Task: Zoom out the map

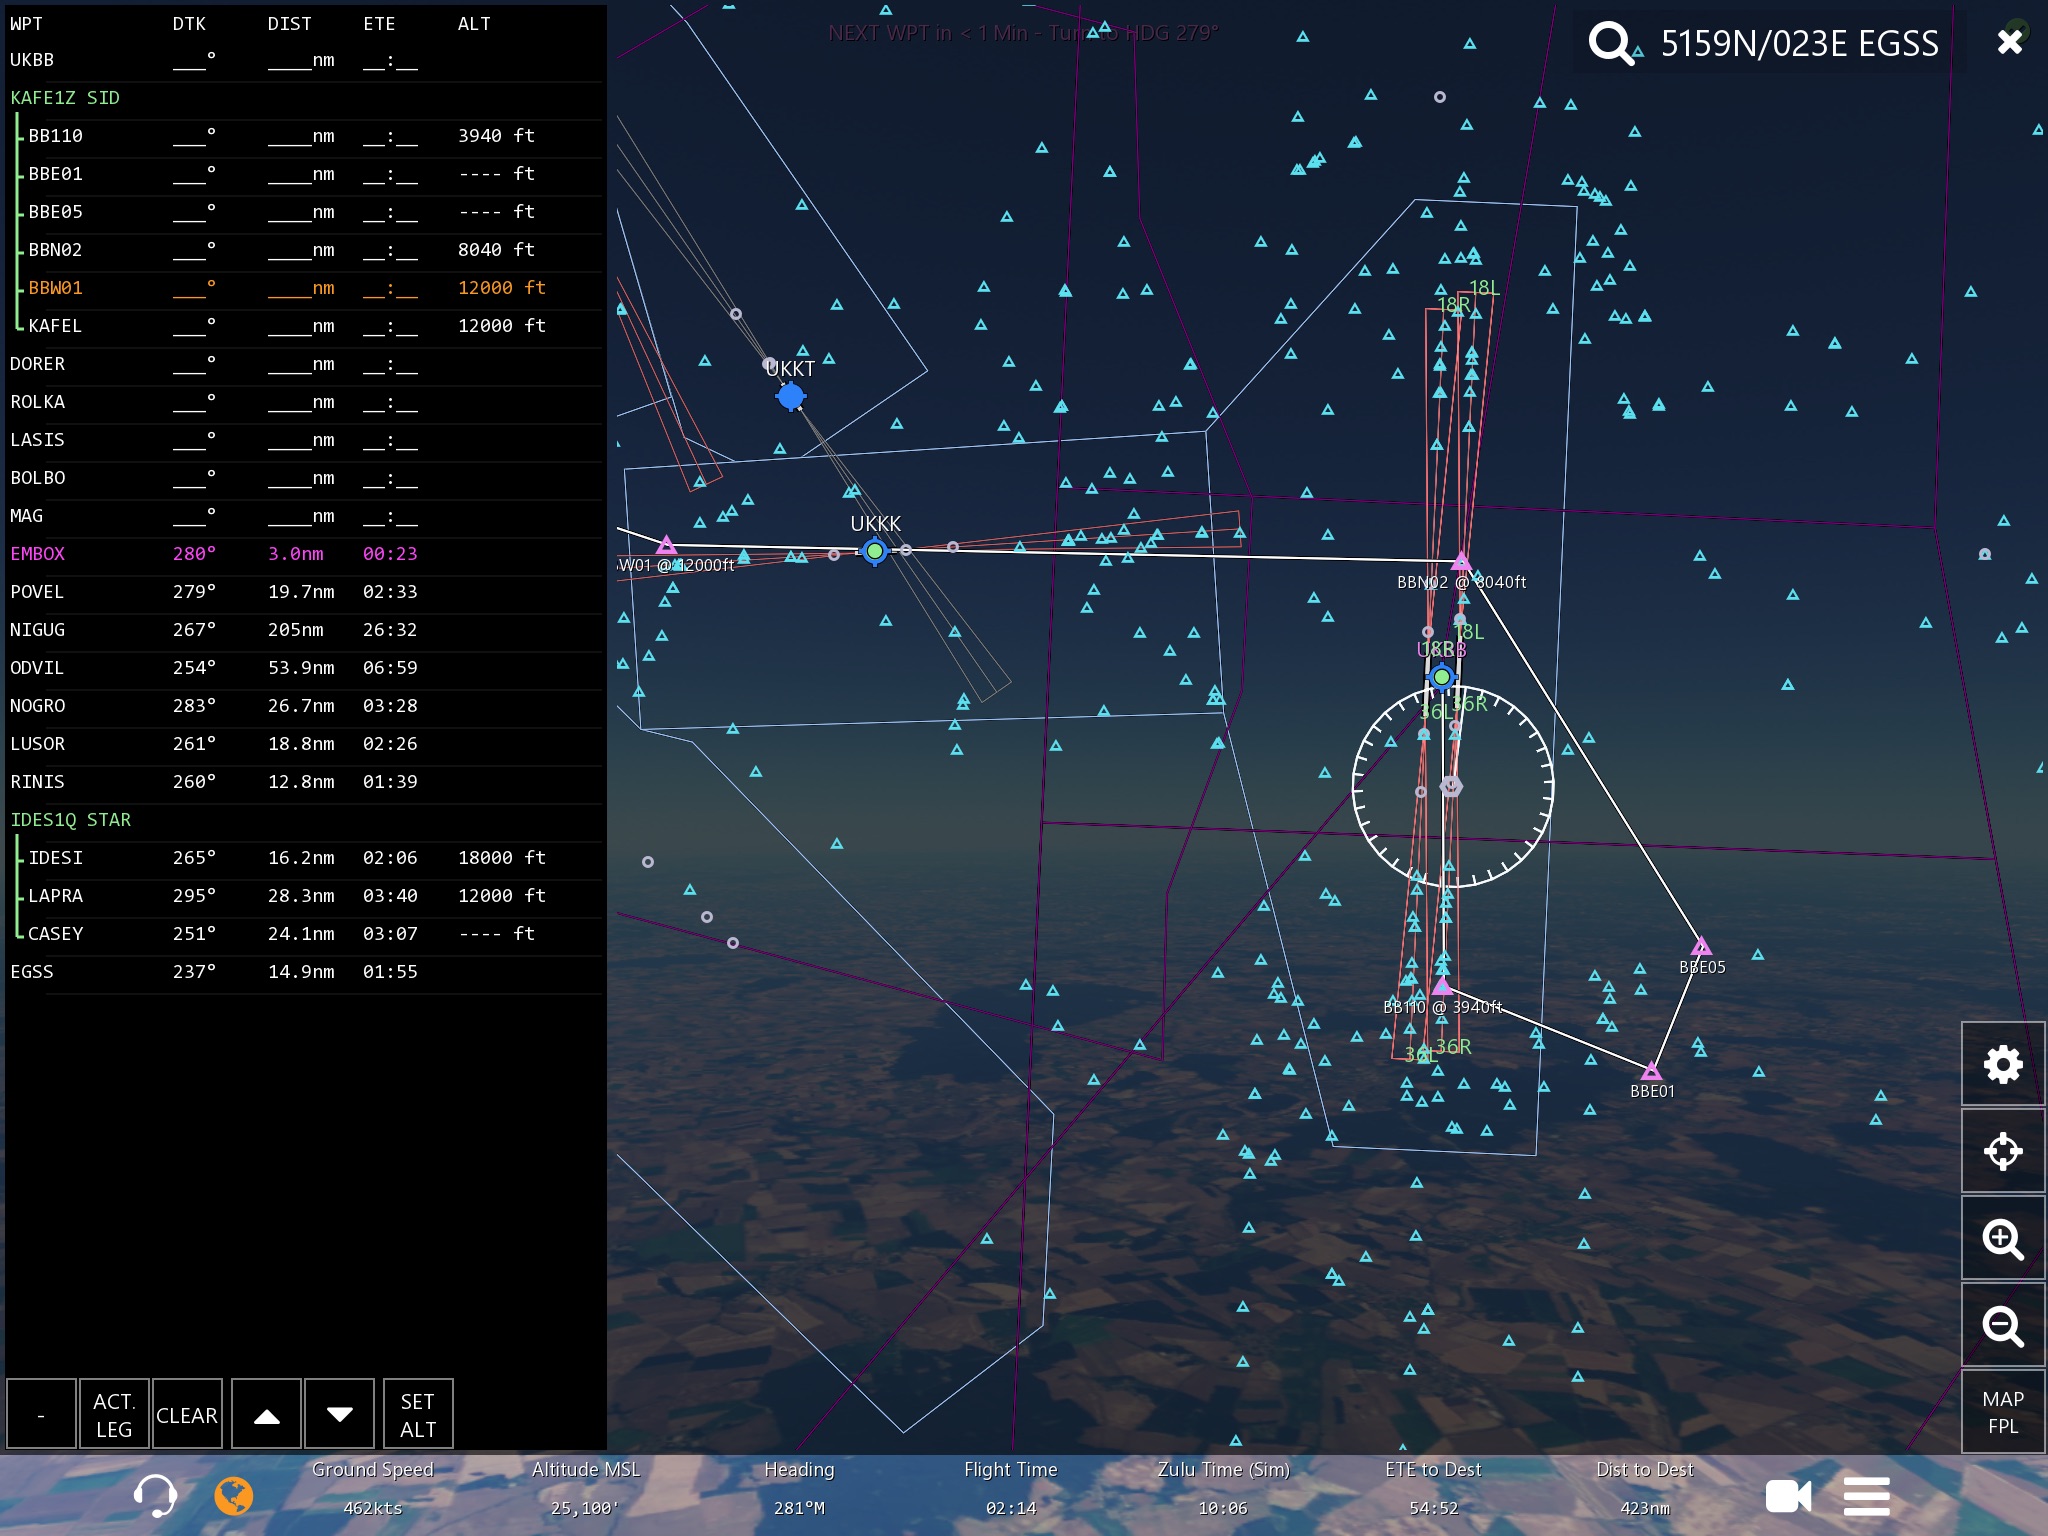Action: [x=2002, y=1326]
